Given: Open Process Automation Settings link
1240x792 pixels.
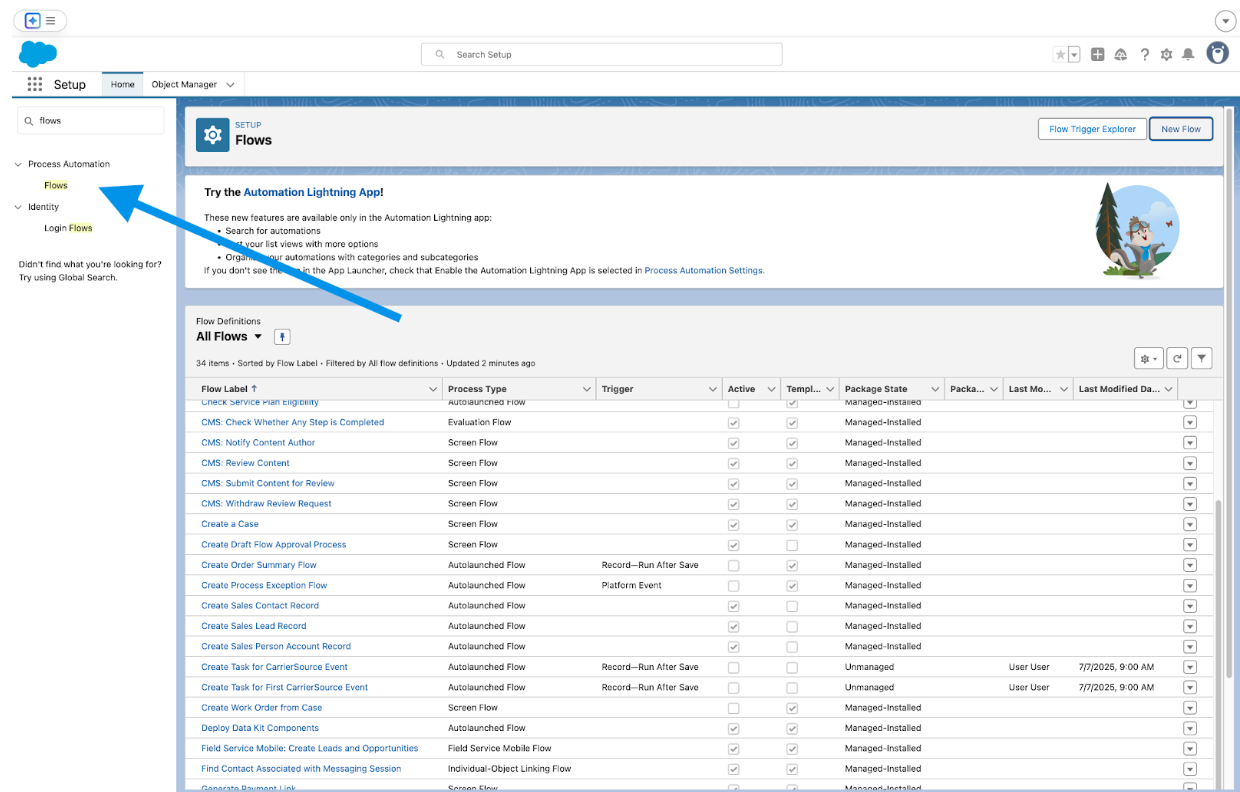Looking at the screenshot, I should pos(704,270).
